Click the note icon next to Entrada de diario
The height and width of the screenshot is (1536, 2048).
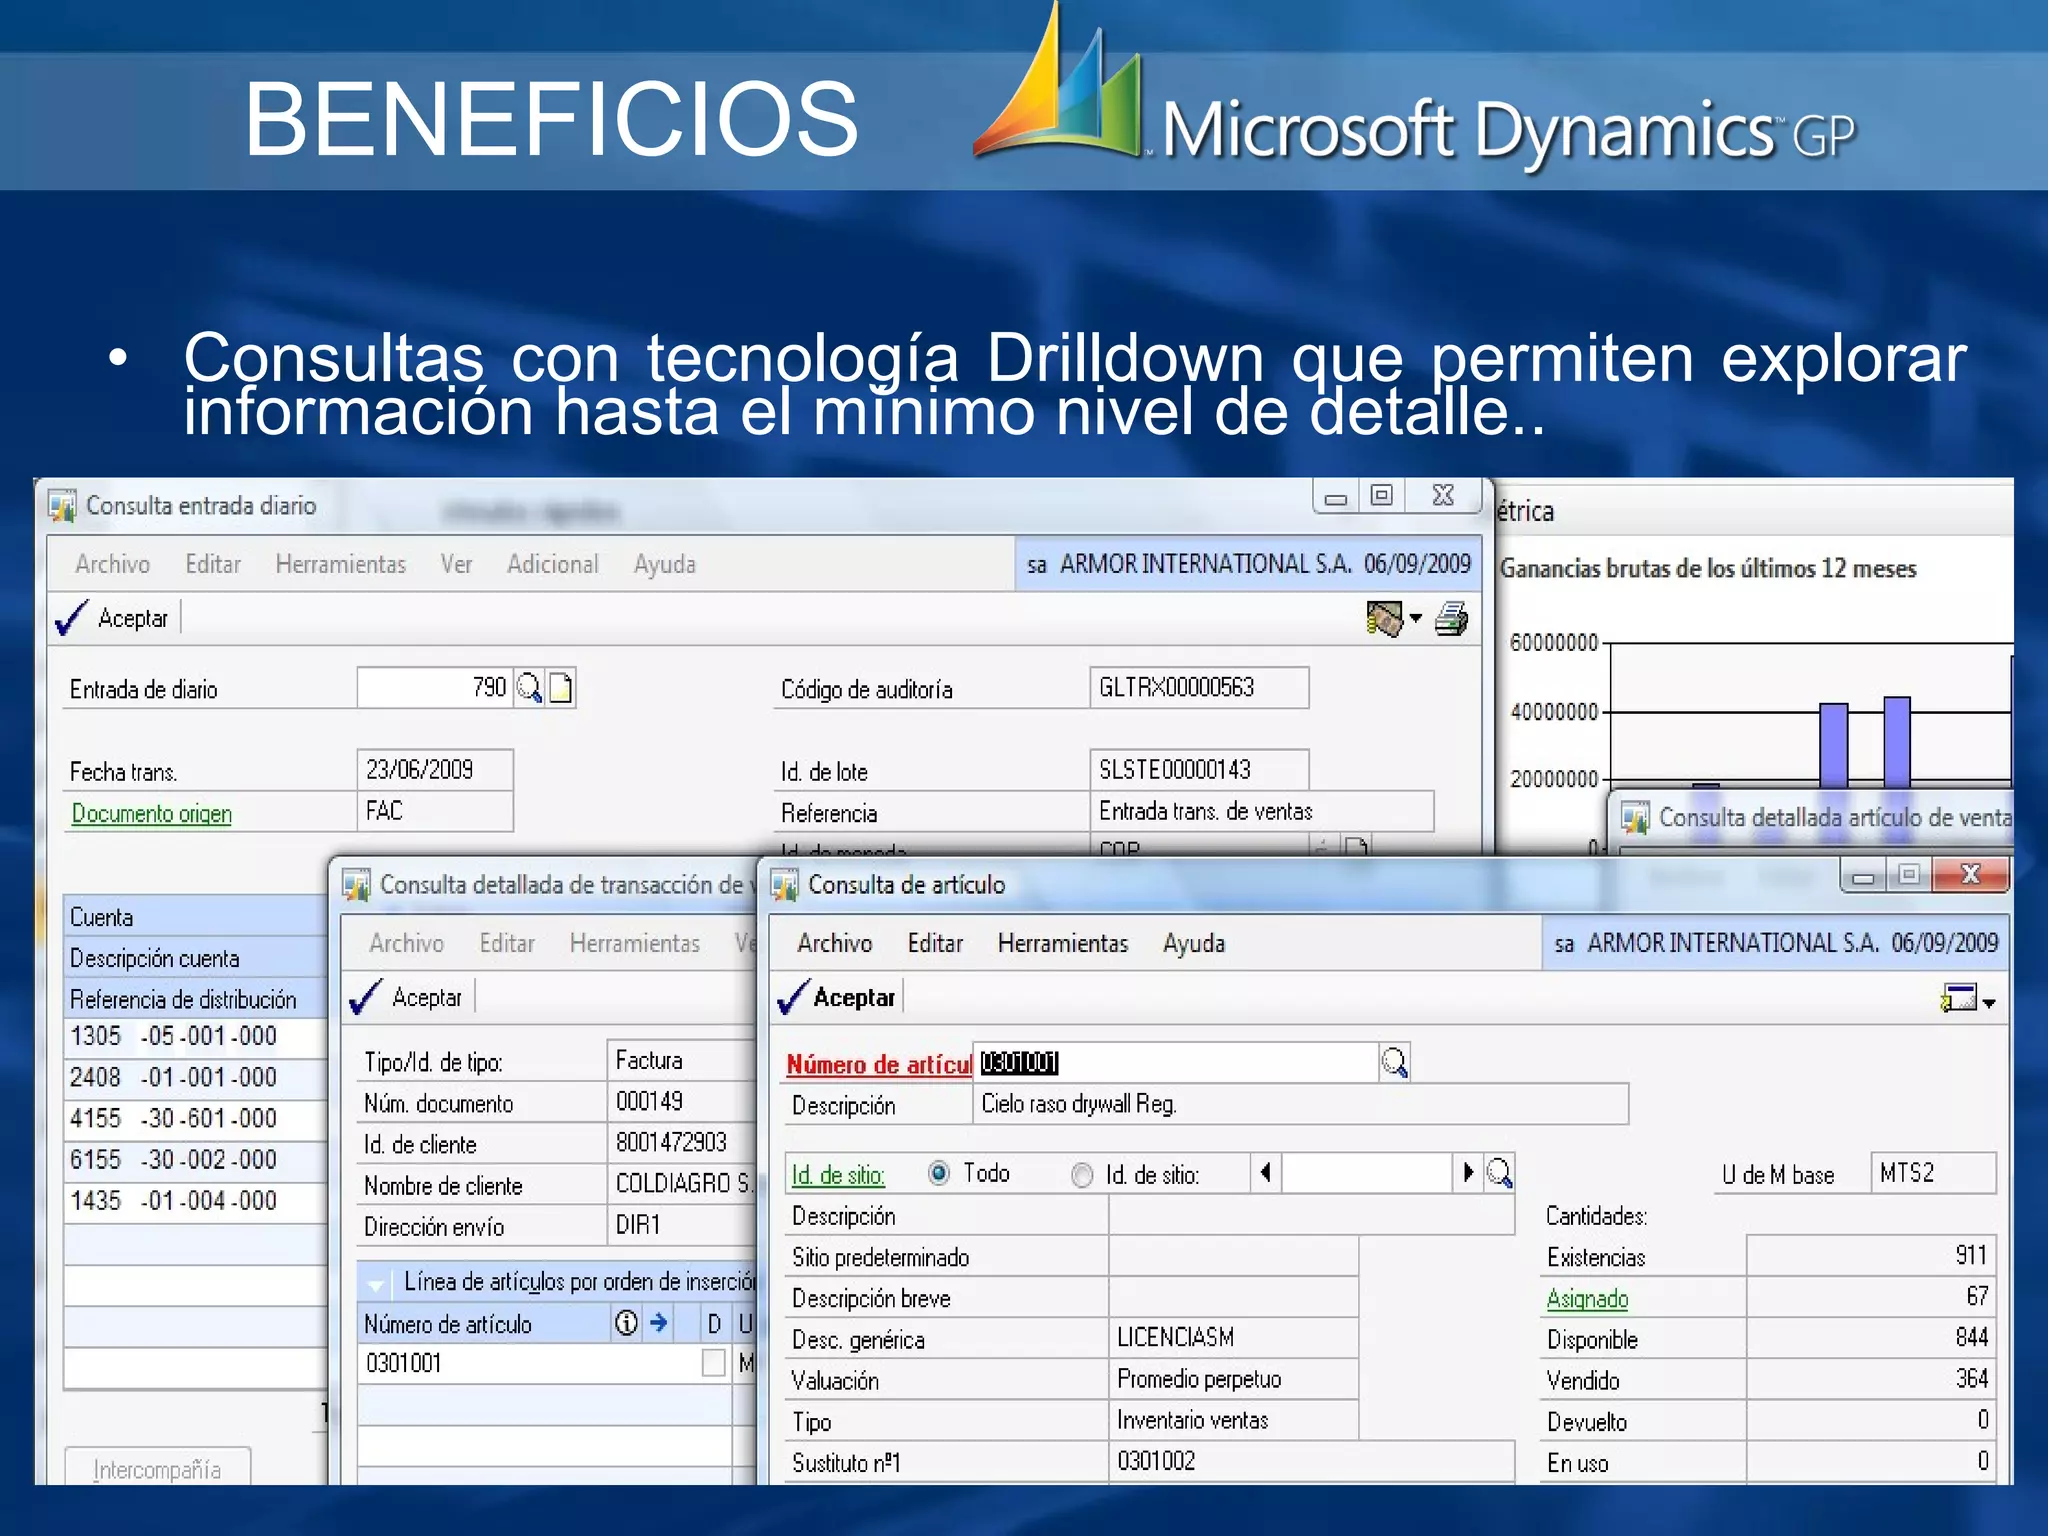tap(561, 688)
